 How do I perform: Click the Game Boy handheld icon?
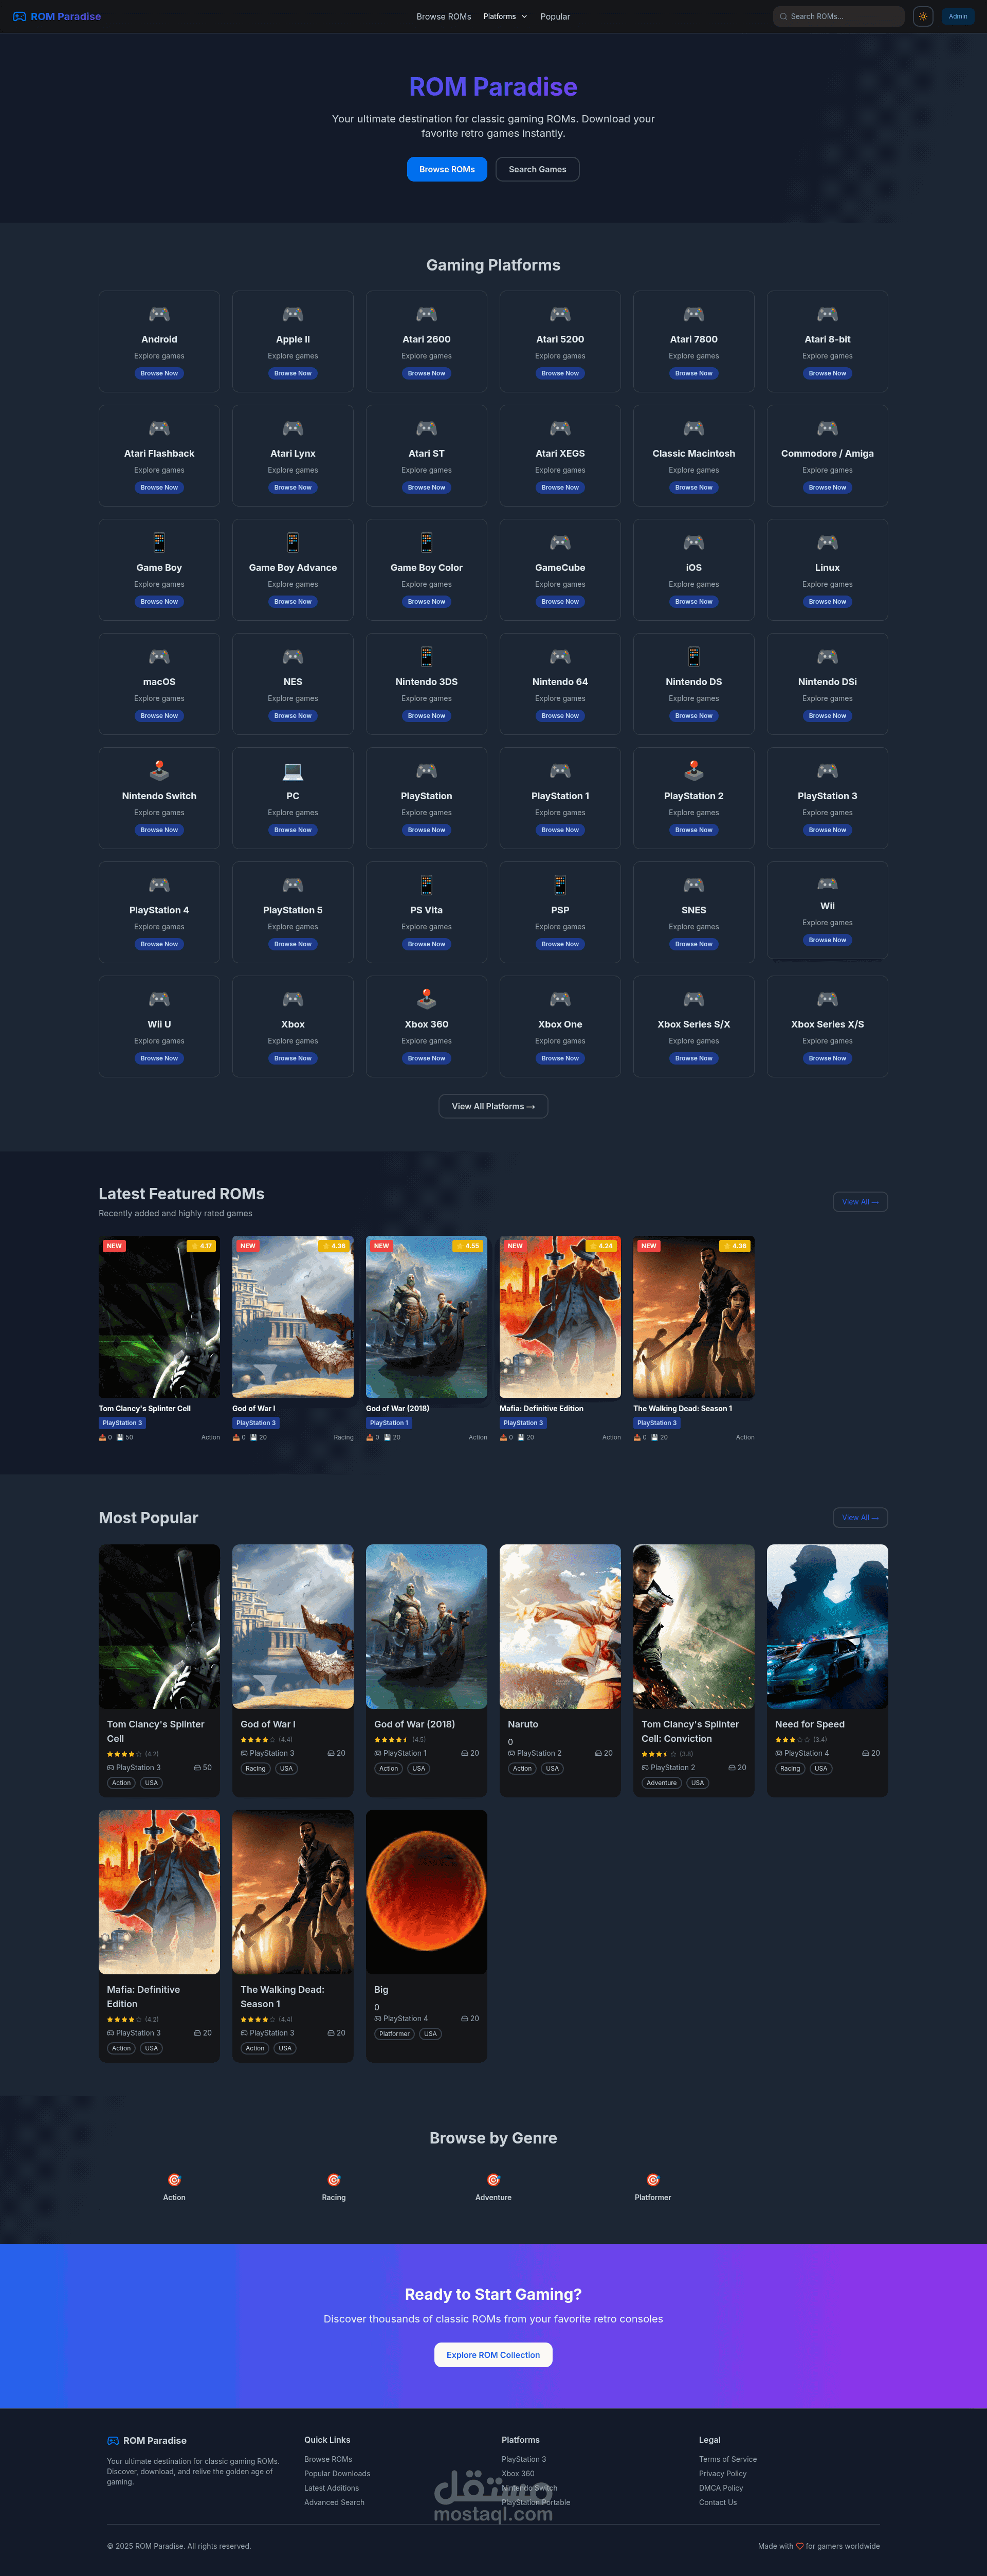(159, 543)
